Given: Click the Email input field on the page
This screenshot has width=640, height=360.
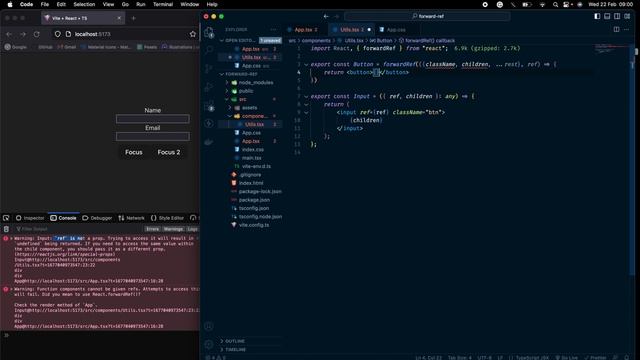Looking at the screenshot, I should (153, 136).
